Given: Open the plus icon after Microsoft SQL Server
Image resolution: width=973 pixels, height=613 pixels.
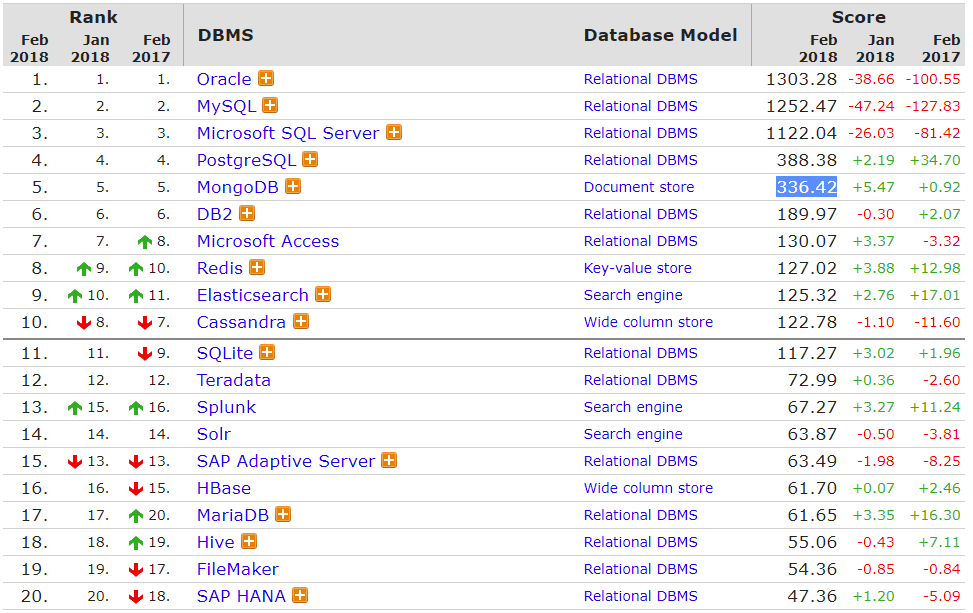Looking at the screenshot, I should [x=394, y=132].
